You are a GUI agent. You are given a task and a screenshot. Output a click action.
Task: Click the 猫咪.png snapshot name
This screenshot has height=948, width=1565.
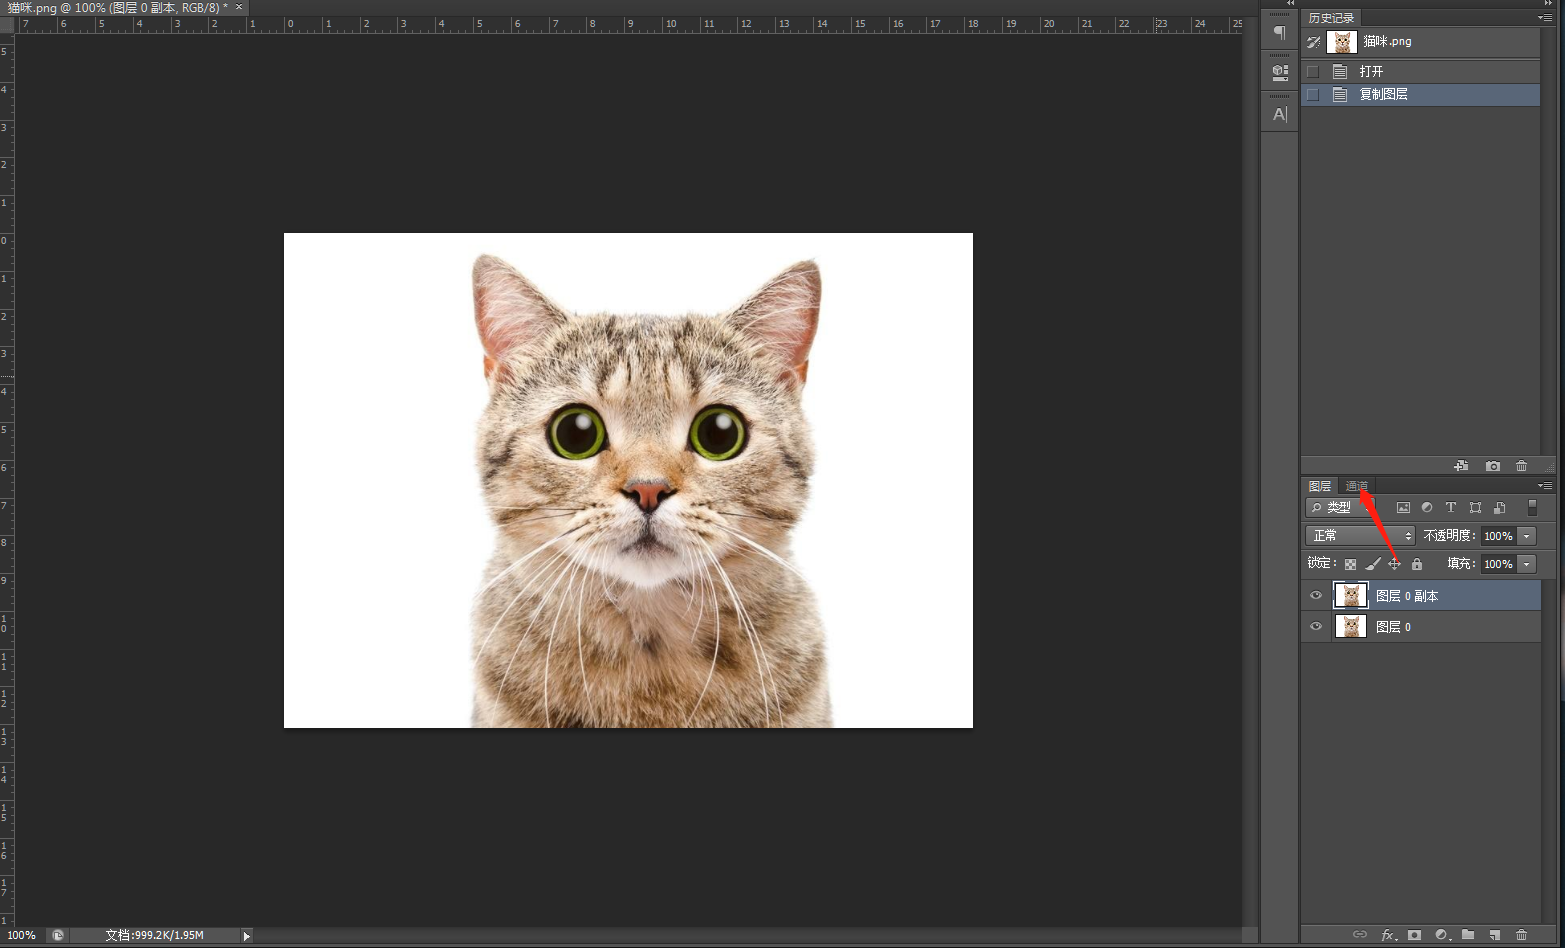tap(1387, 42)
